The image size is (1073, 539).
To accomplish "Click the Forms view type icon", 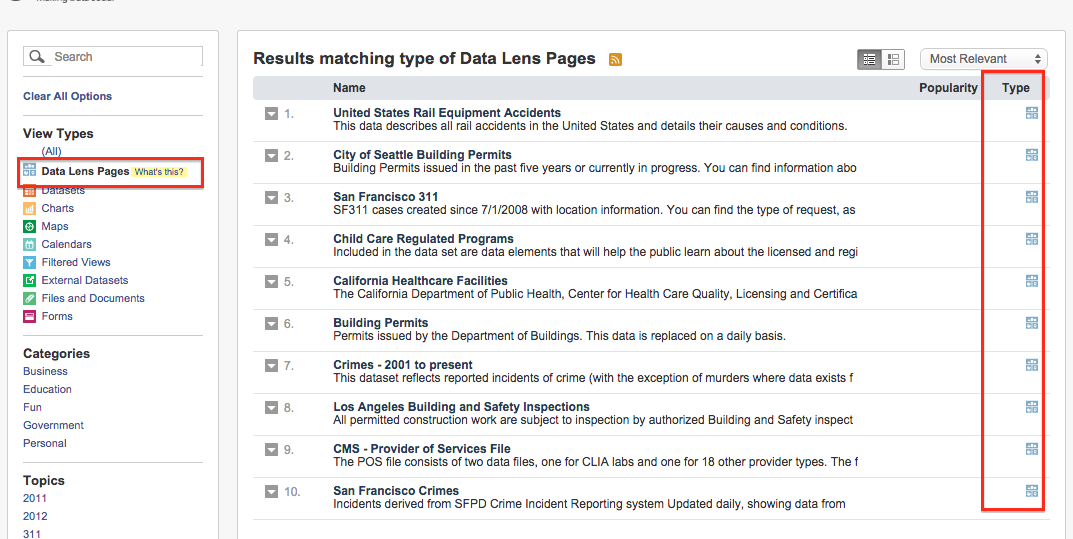I will (29, 317).
